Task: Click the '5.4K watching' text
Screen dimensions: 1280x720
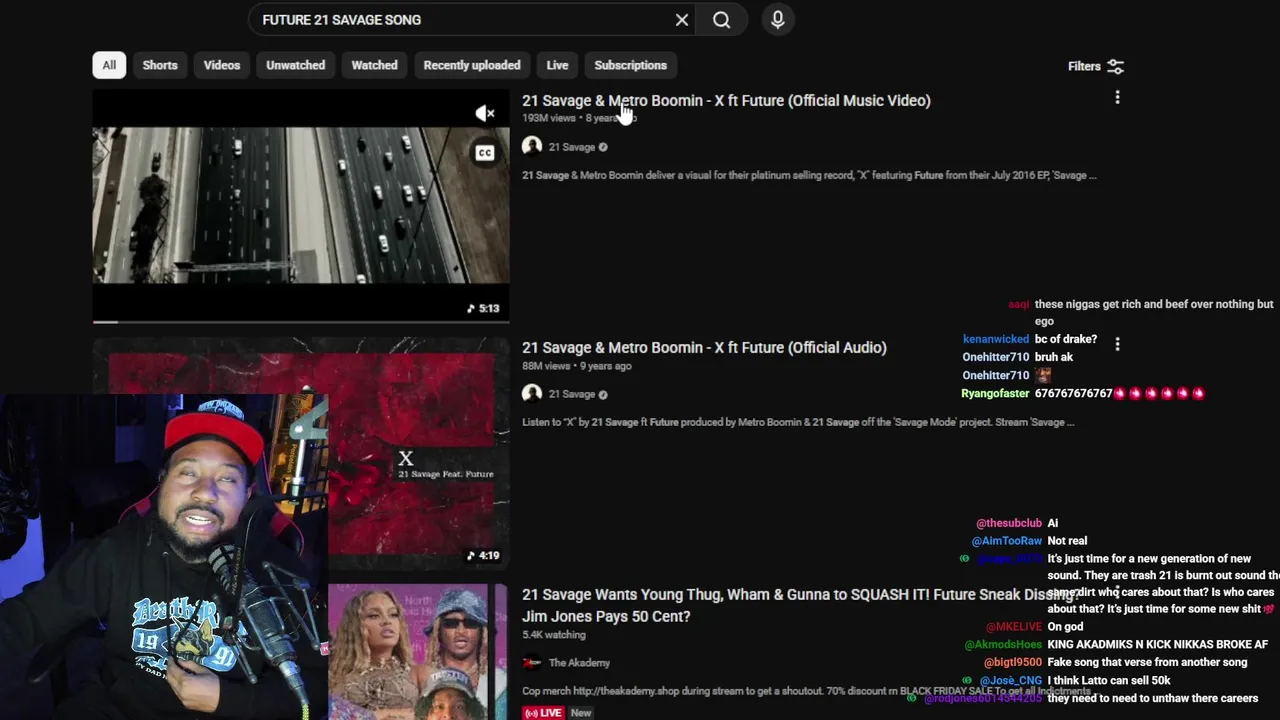Action: click(554, 635)
